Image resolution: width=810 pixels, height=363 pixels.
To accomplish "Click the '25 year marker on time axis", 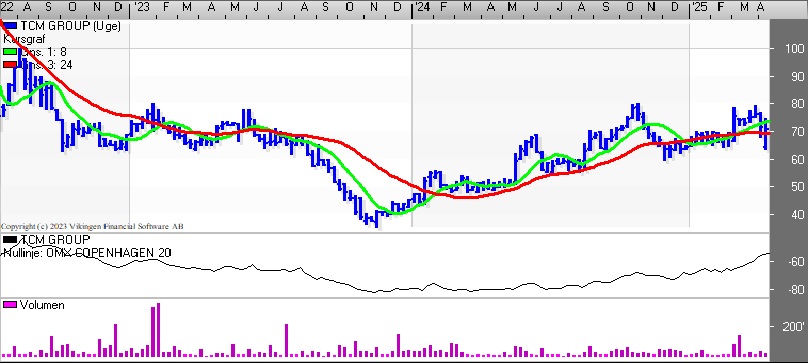I will pyautogui.click(x=699, y=7).
